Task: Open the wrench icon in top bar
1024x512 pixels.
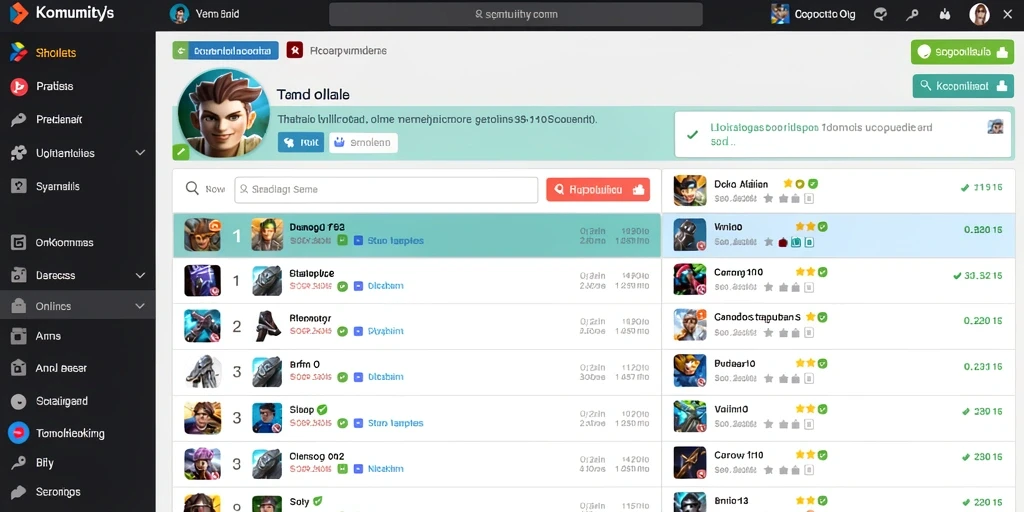Action: click(913, 14)
